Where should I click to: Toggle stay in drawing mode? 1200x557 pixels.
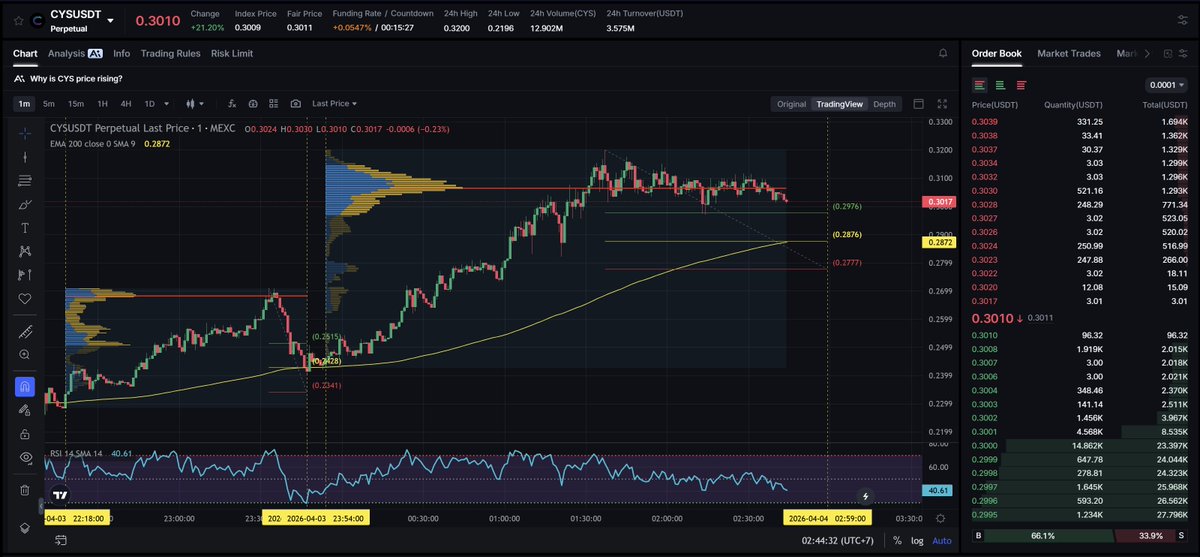click(25, 410)
